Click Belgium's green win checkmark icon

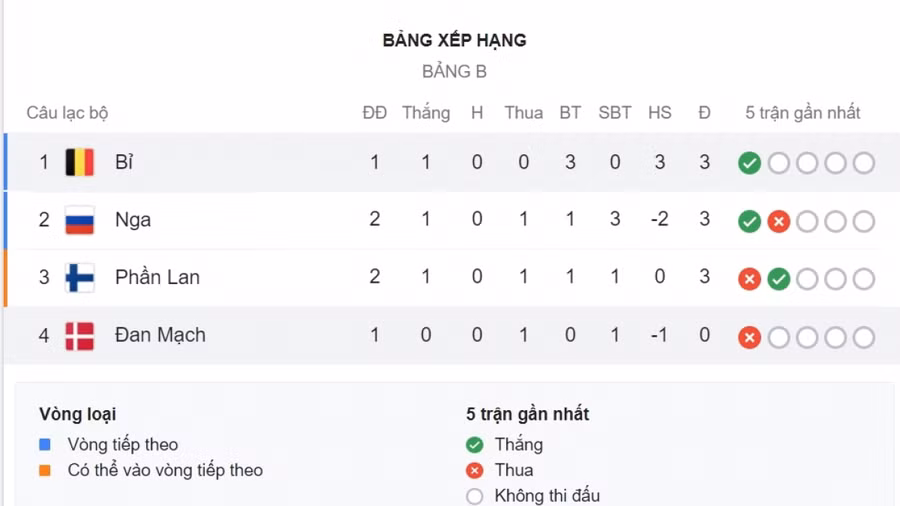[x=749, y=163]
